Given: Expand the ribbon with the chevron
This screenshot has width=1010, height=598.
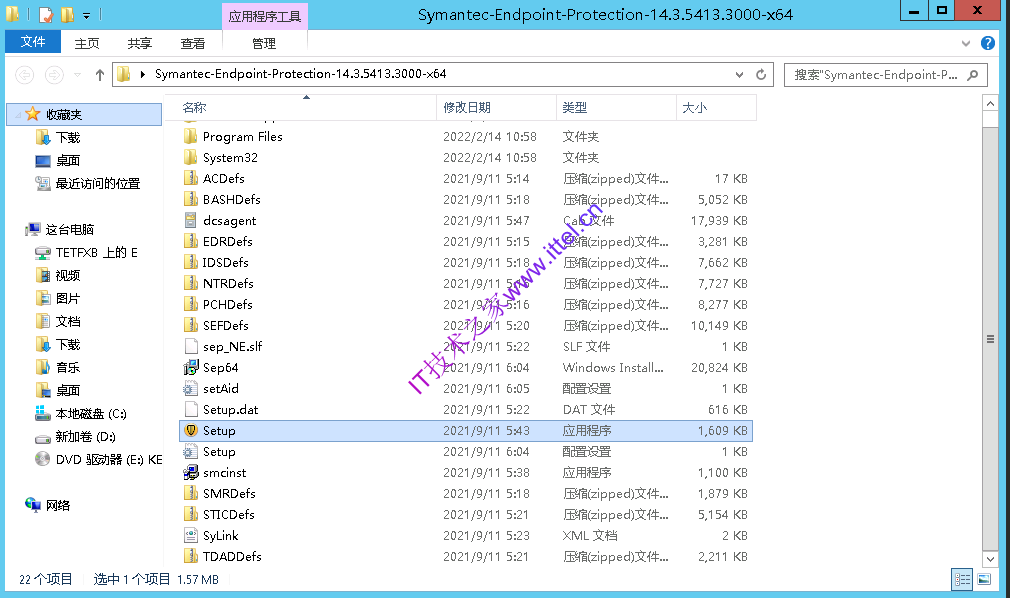Looking at the screenshot, I should tap(966, 44).
